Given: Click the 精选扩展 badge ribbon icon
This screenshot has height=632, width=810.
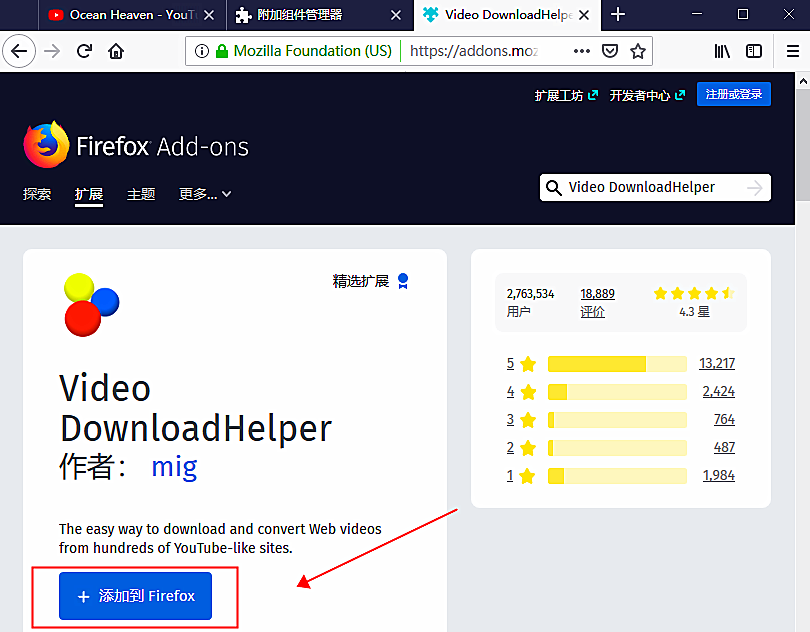Looking at the screenshot, I should [403, 281].
